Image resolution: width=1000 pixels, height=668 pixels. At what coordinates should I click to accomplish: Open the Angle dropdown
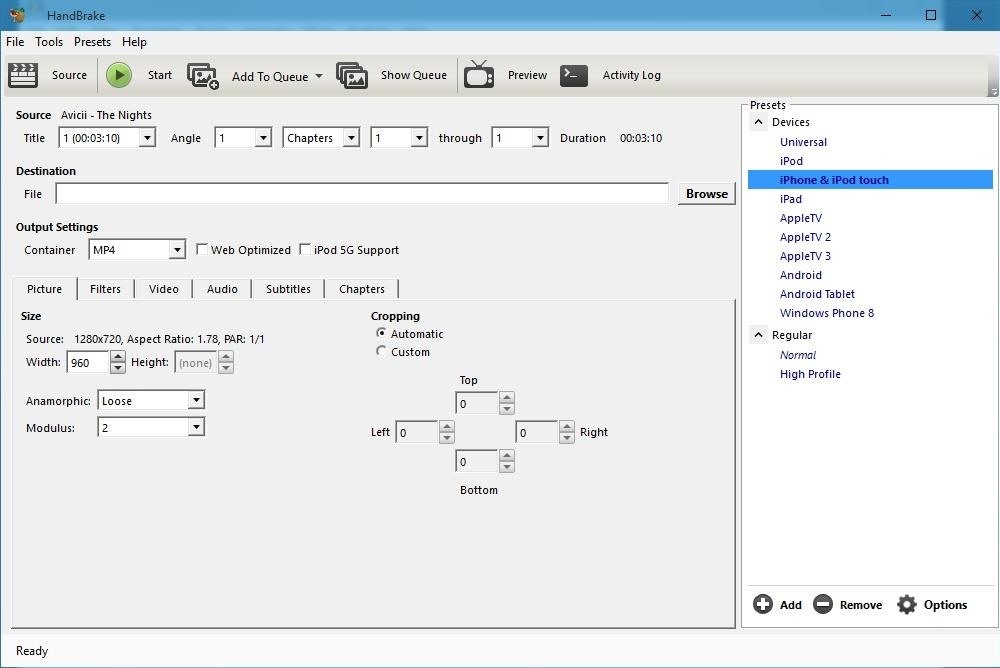point(263,138)
